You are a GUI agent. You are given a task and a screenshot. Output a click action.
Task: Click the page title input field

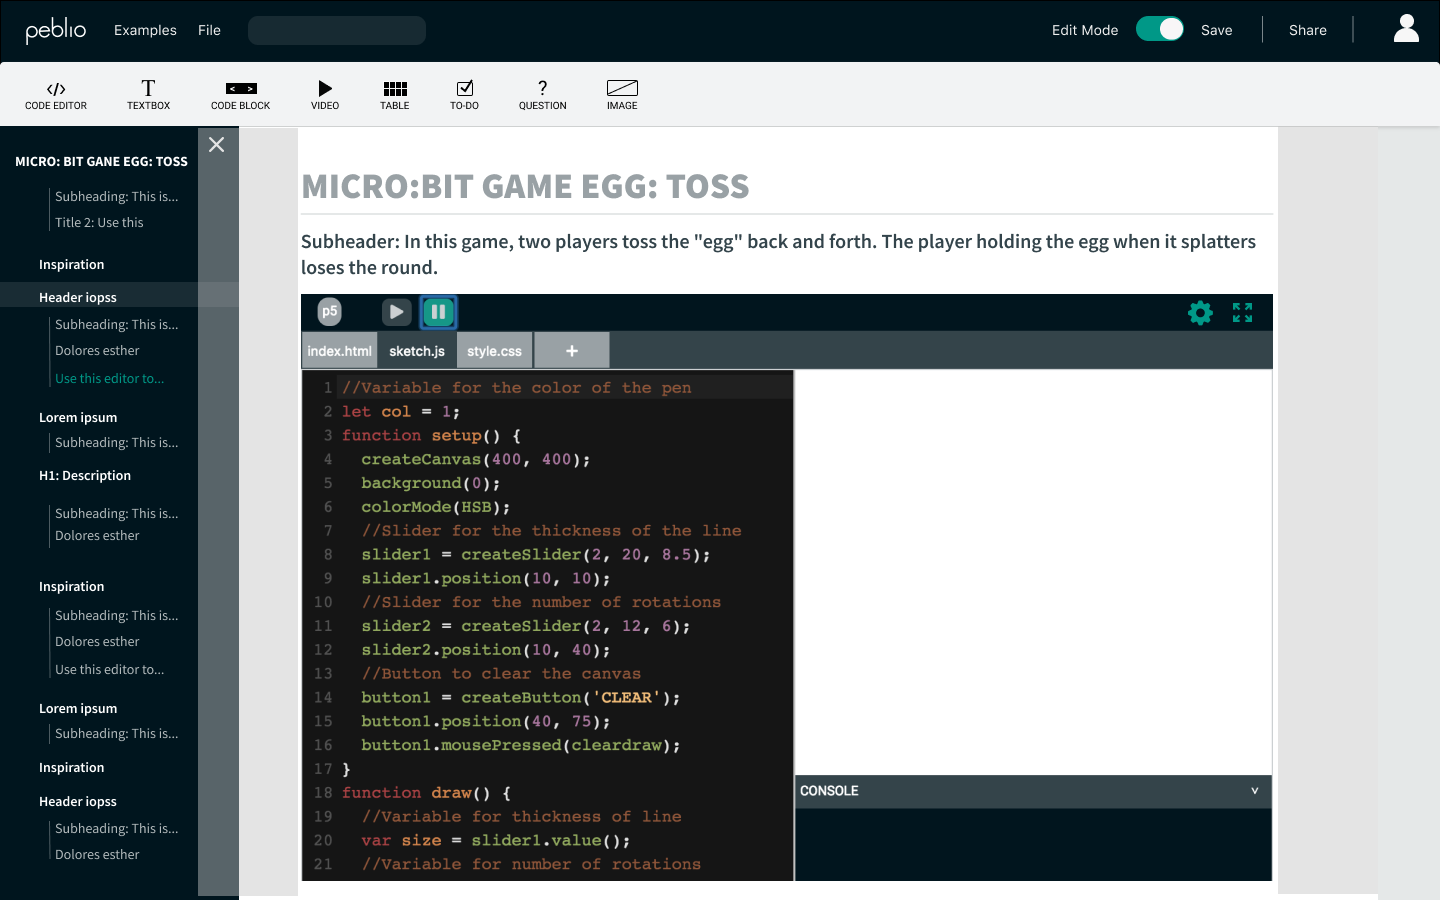coord(337,30)
